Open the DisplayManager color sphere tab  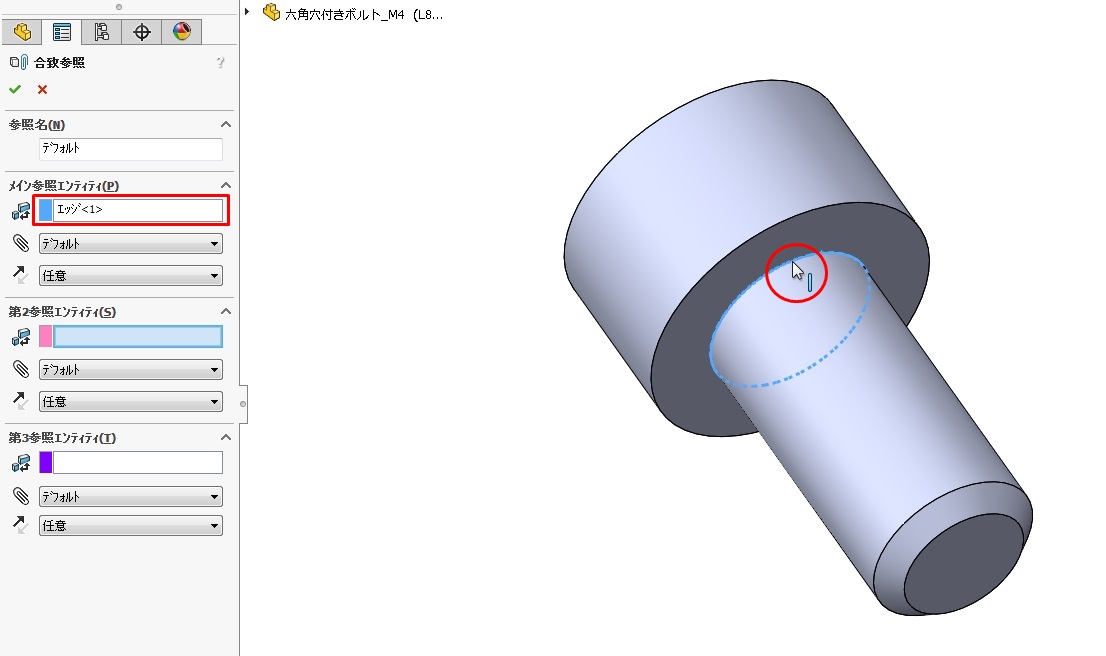(181, 32)
